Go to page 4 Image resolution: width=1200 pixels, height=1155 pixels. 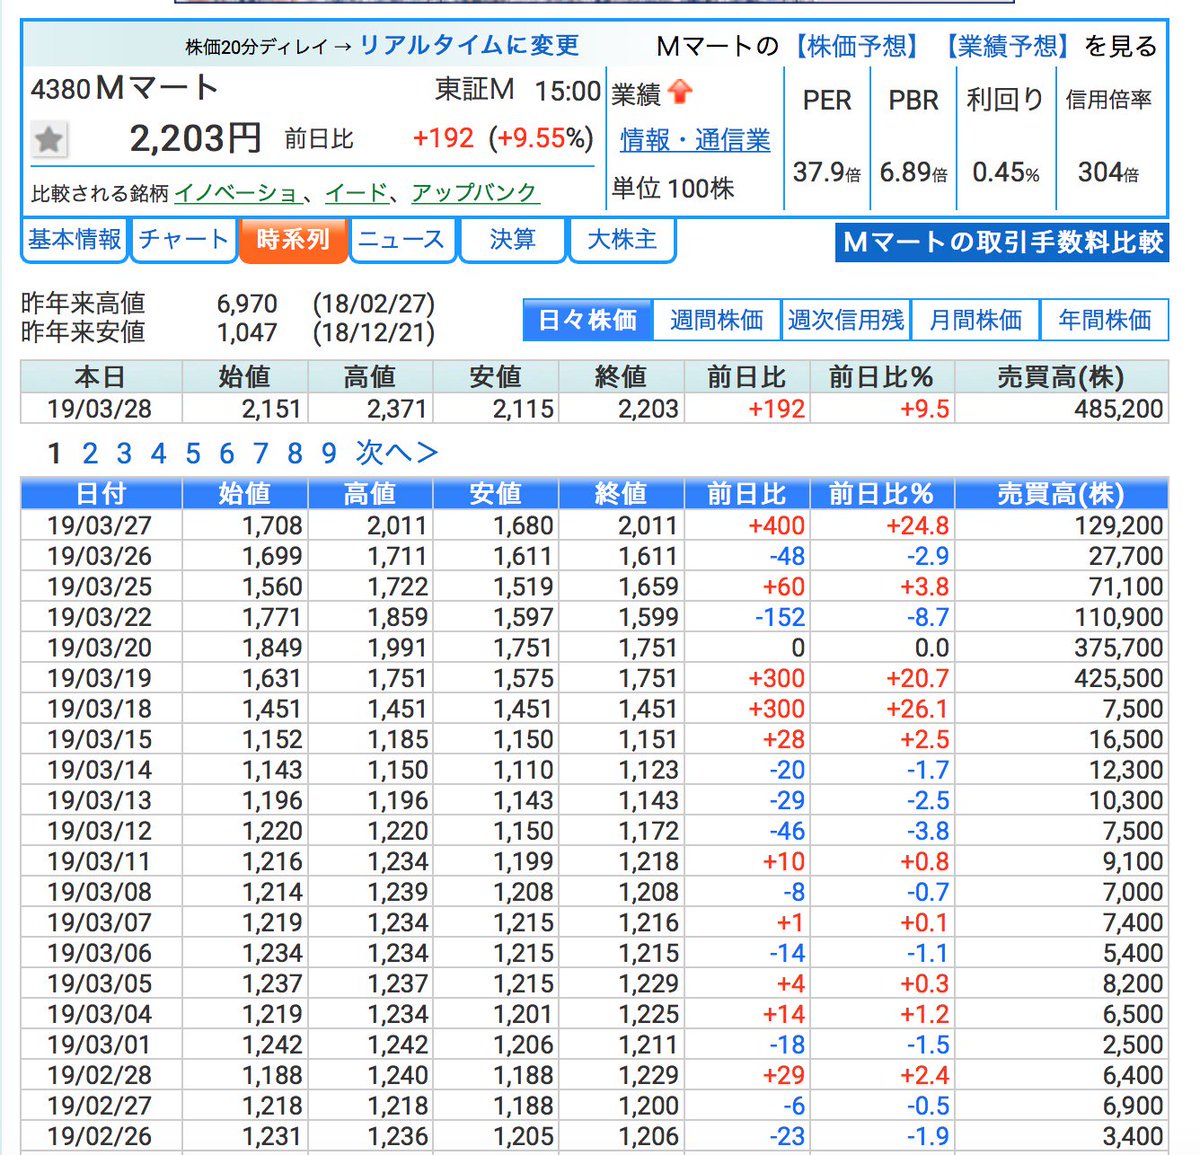pos(158,454)
